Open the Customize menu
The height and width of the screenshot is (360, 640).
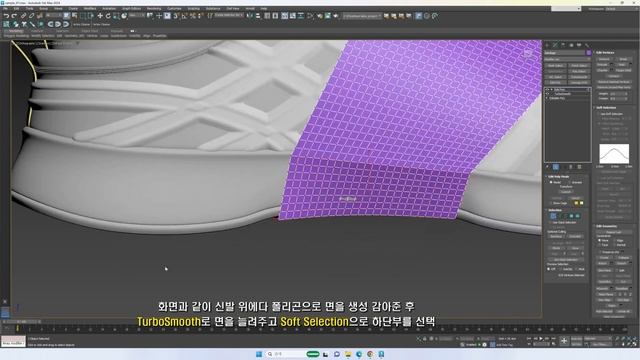click(174, 8)
